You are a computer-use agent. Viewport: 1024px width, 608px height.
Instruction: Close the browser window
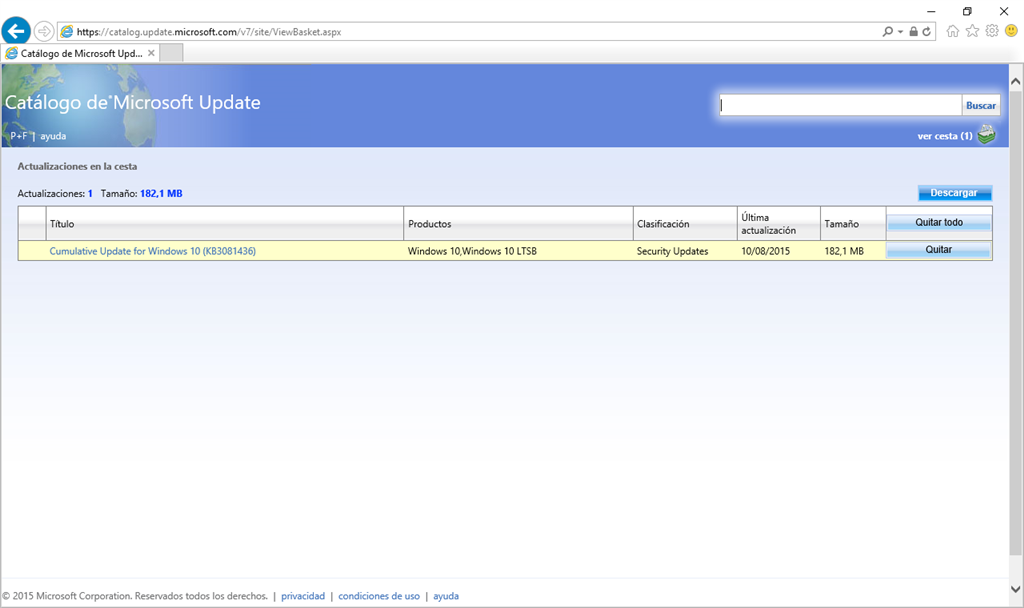(x=1004, y=11)
